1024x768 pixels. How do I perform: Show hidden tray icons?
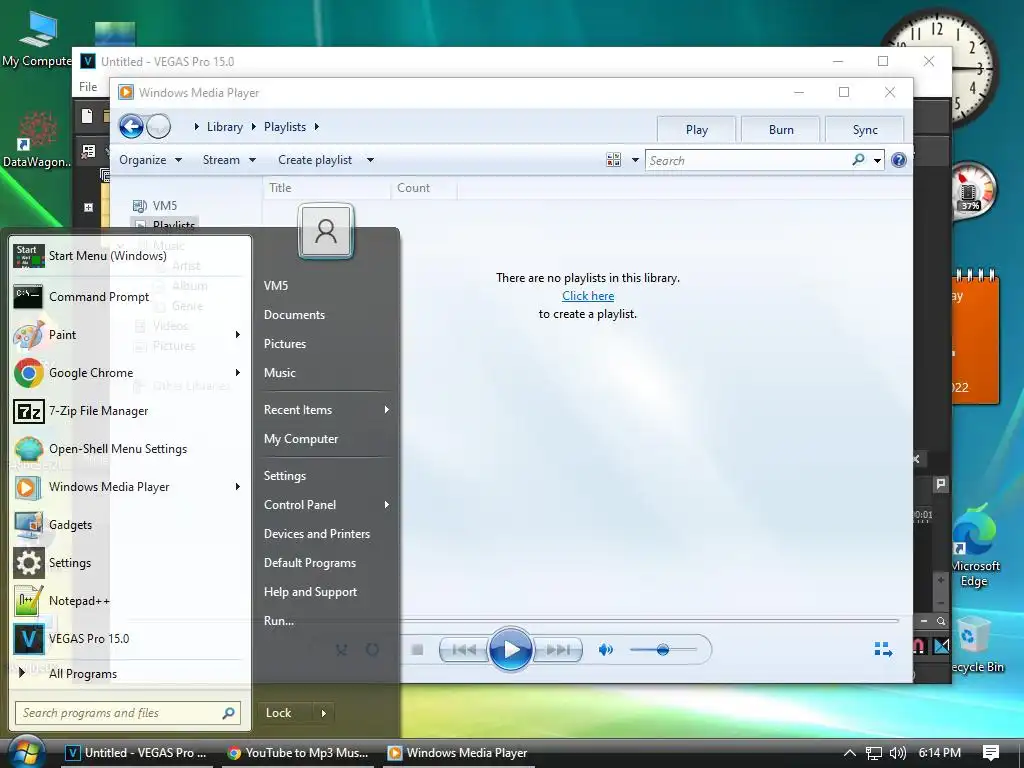point(850,752)
